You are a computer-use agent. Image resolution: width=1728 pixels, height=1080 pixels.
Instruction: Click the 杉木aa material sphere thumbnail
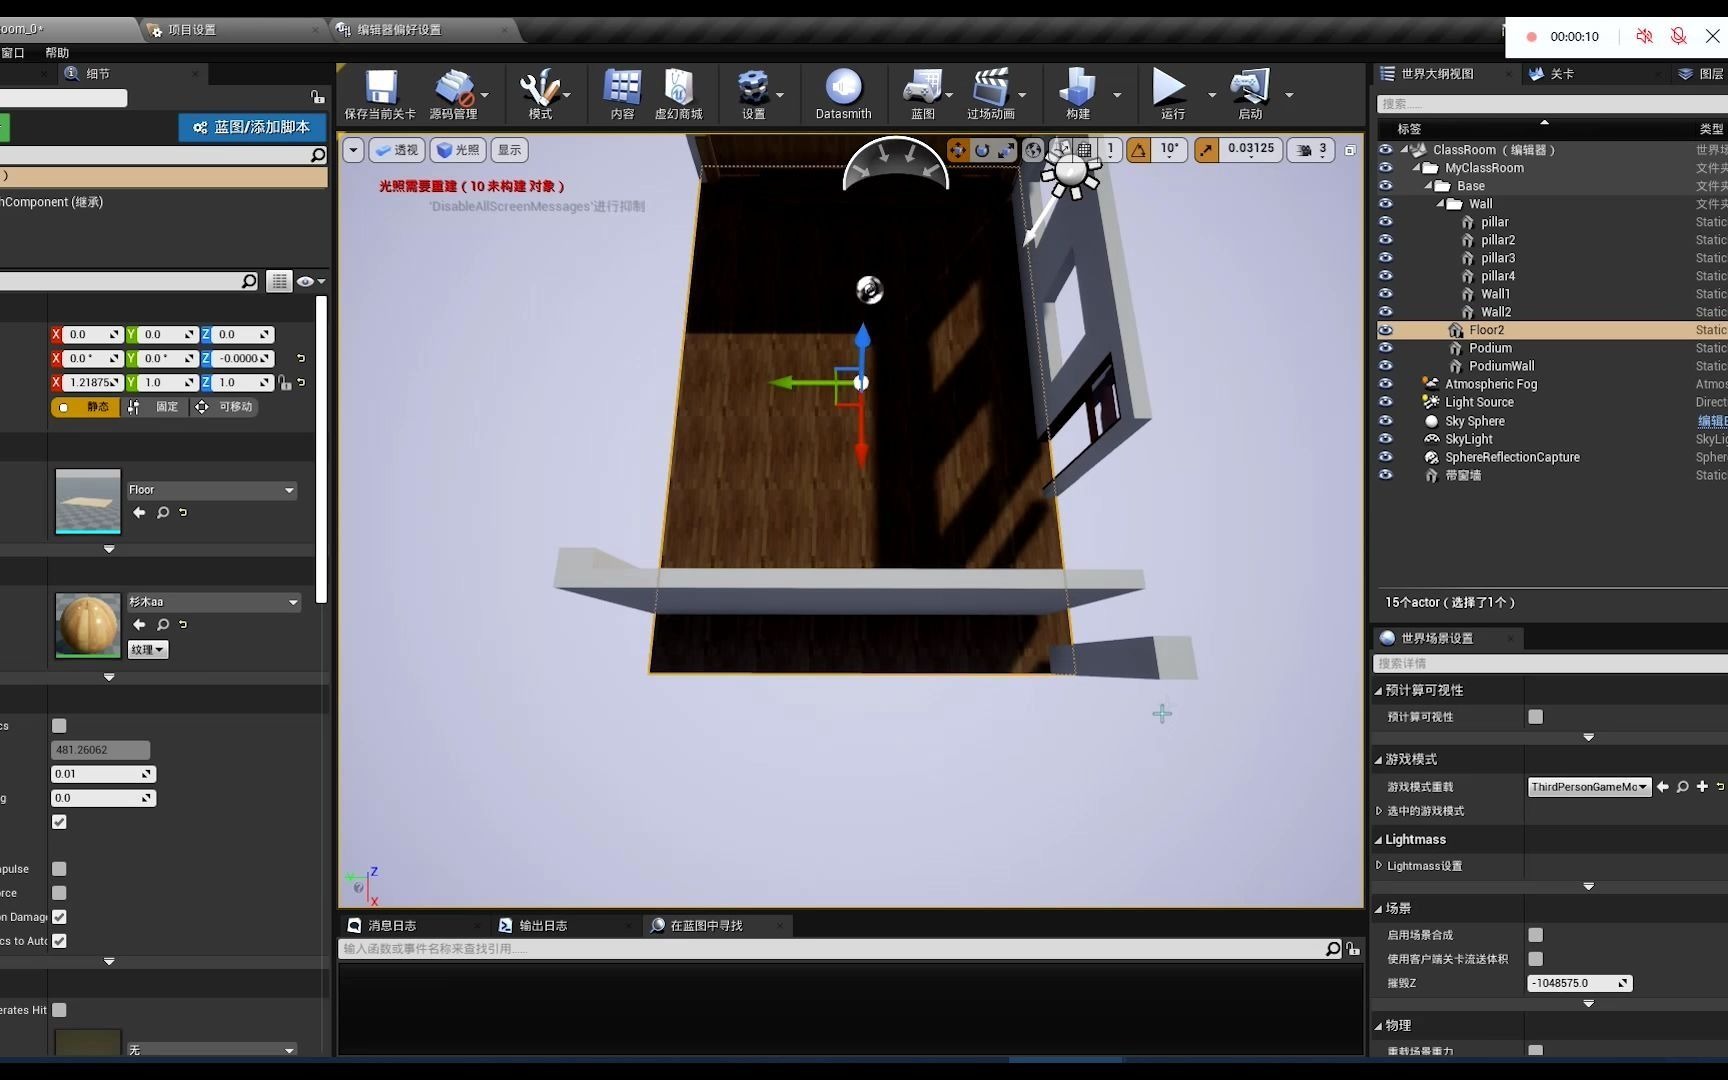pyautogui.click(x=87, y=626)
